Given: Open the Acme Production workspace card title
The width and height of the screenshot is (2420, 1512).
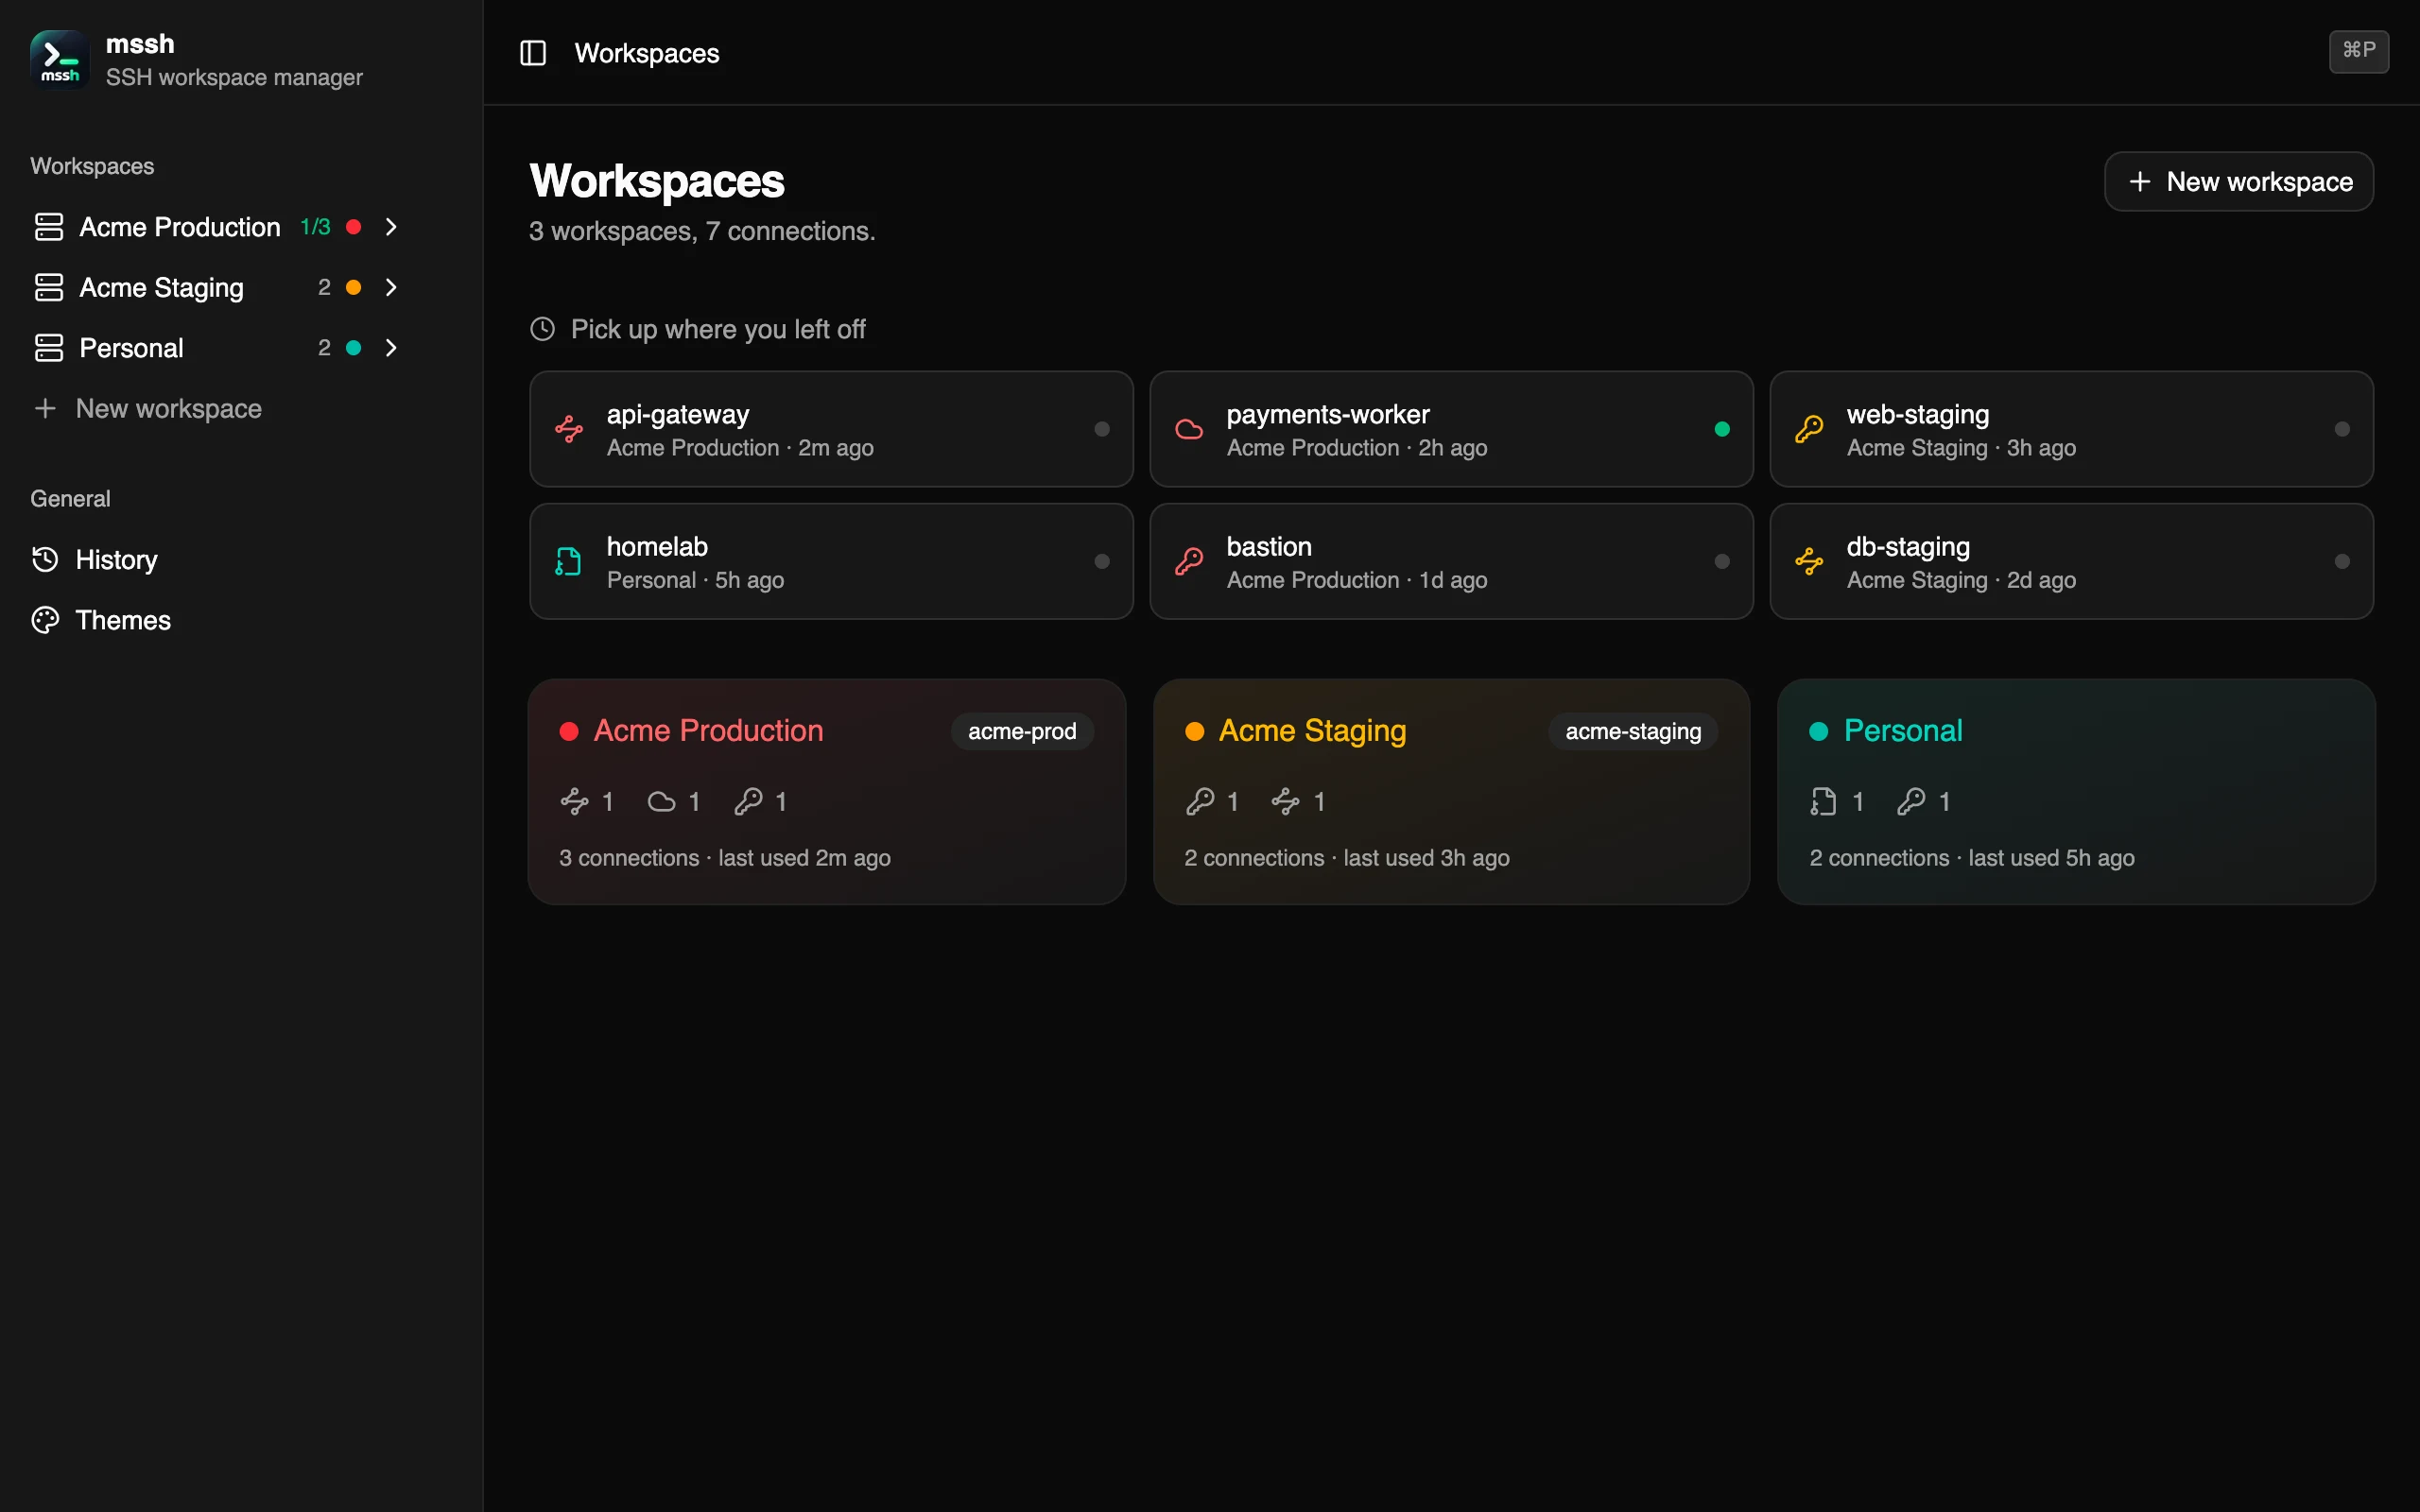Looking at the screenshot, I should [x=708, y=731].
